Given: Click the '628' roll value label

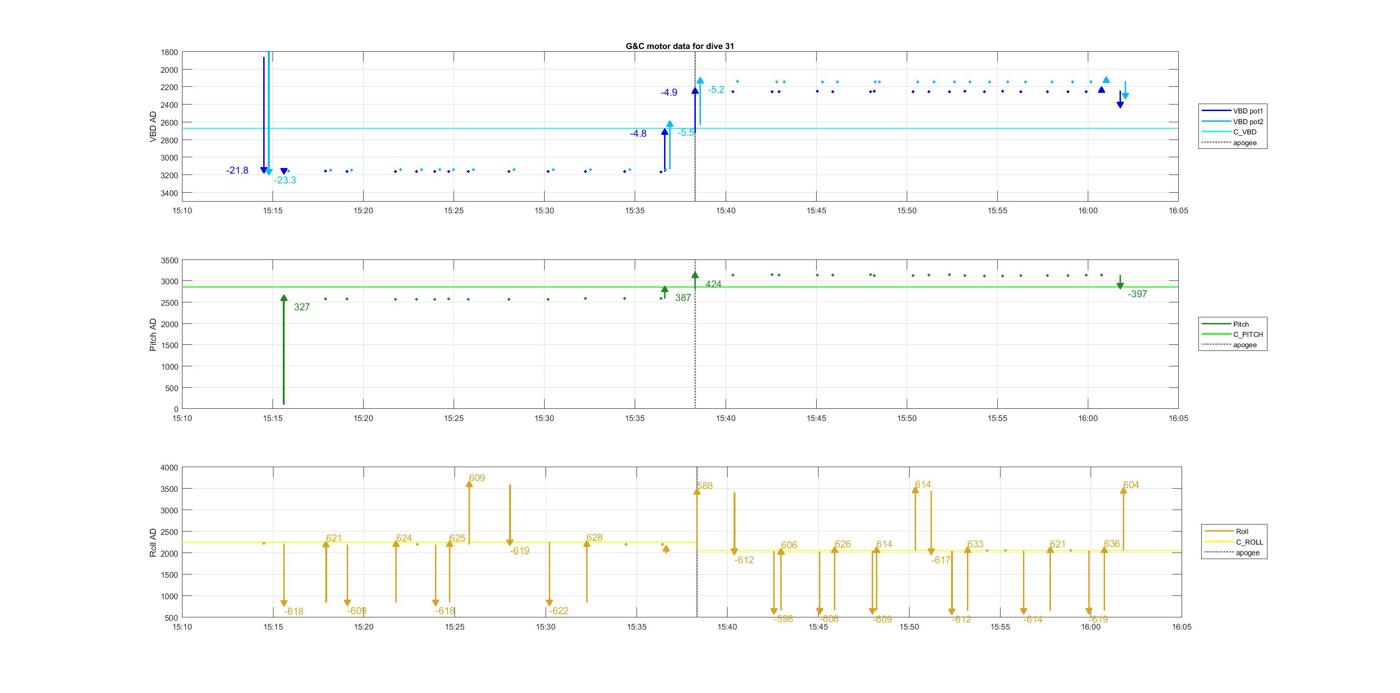Looking at the screenshot, I should [x=595, y=538].
